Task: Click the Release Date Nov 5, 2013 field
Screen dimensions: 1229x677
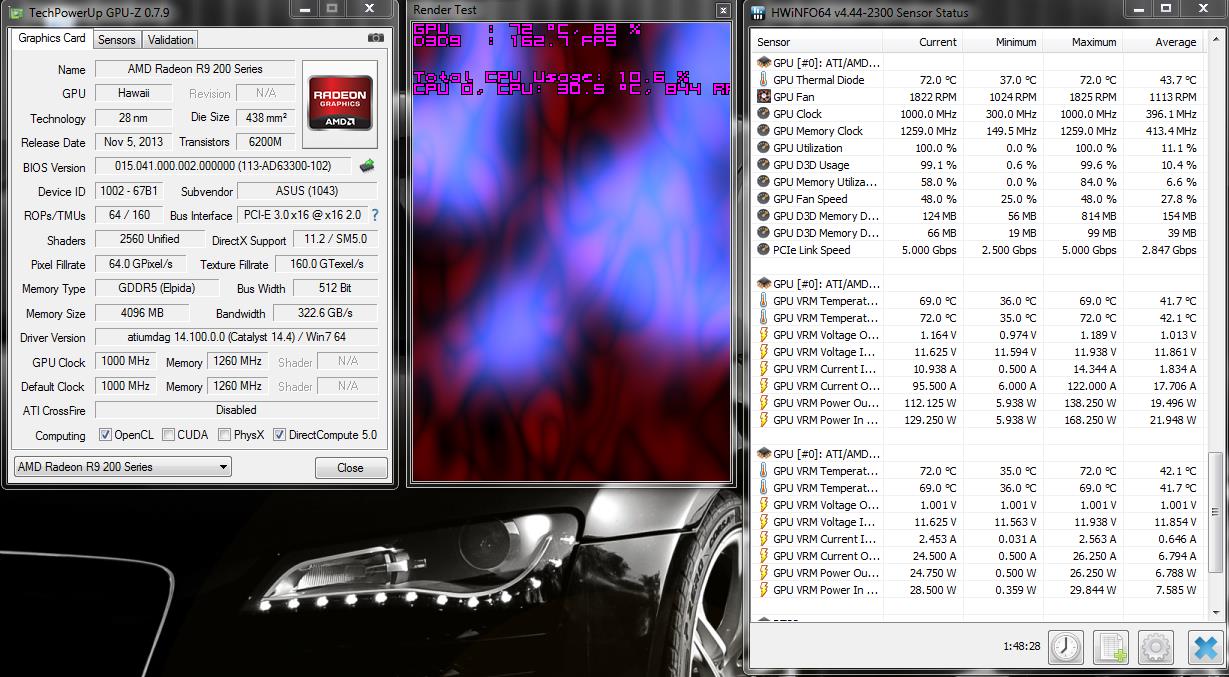Action: [x=132, y=142]
